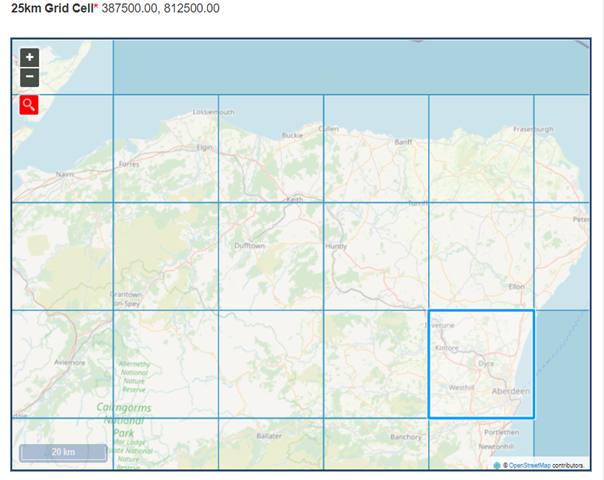Click the Ballater town label

[271, 437]
